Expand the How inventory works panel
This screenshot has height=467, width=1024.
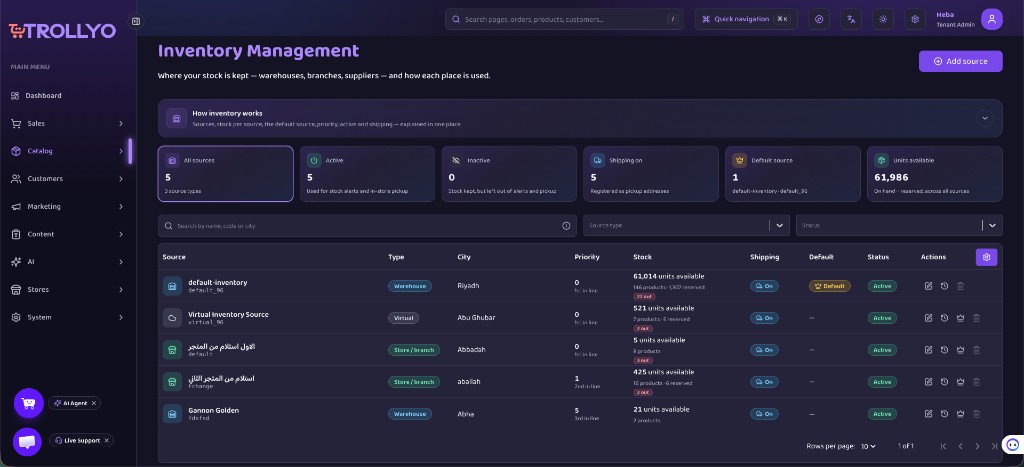[985, 118]
